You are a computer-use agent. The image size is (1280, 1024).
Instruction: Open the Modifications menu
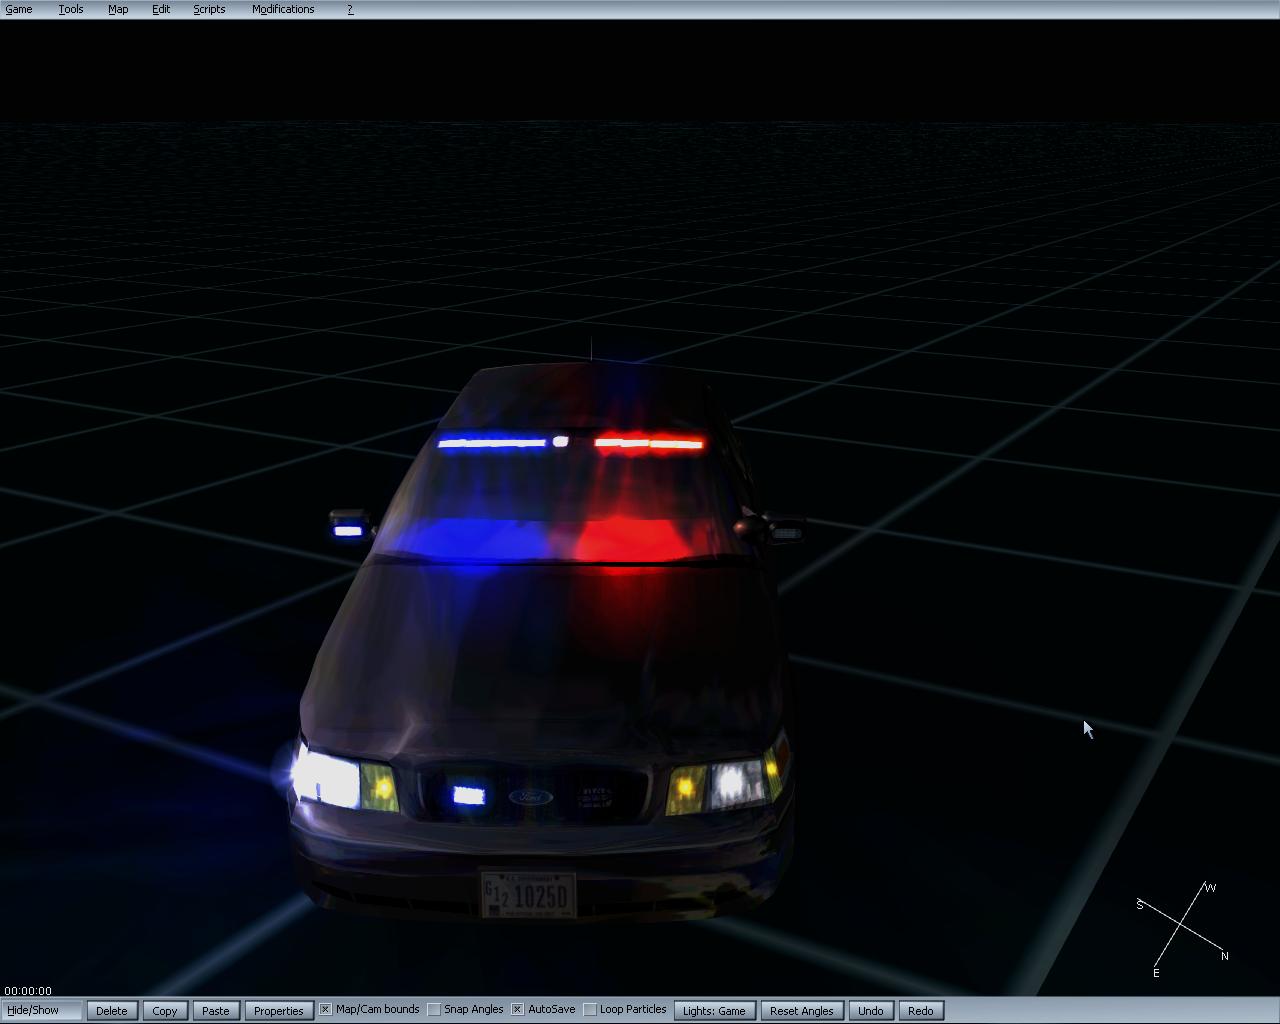pos(283,9)
